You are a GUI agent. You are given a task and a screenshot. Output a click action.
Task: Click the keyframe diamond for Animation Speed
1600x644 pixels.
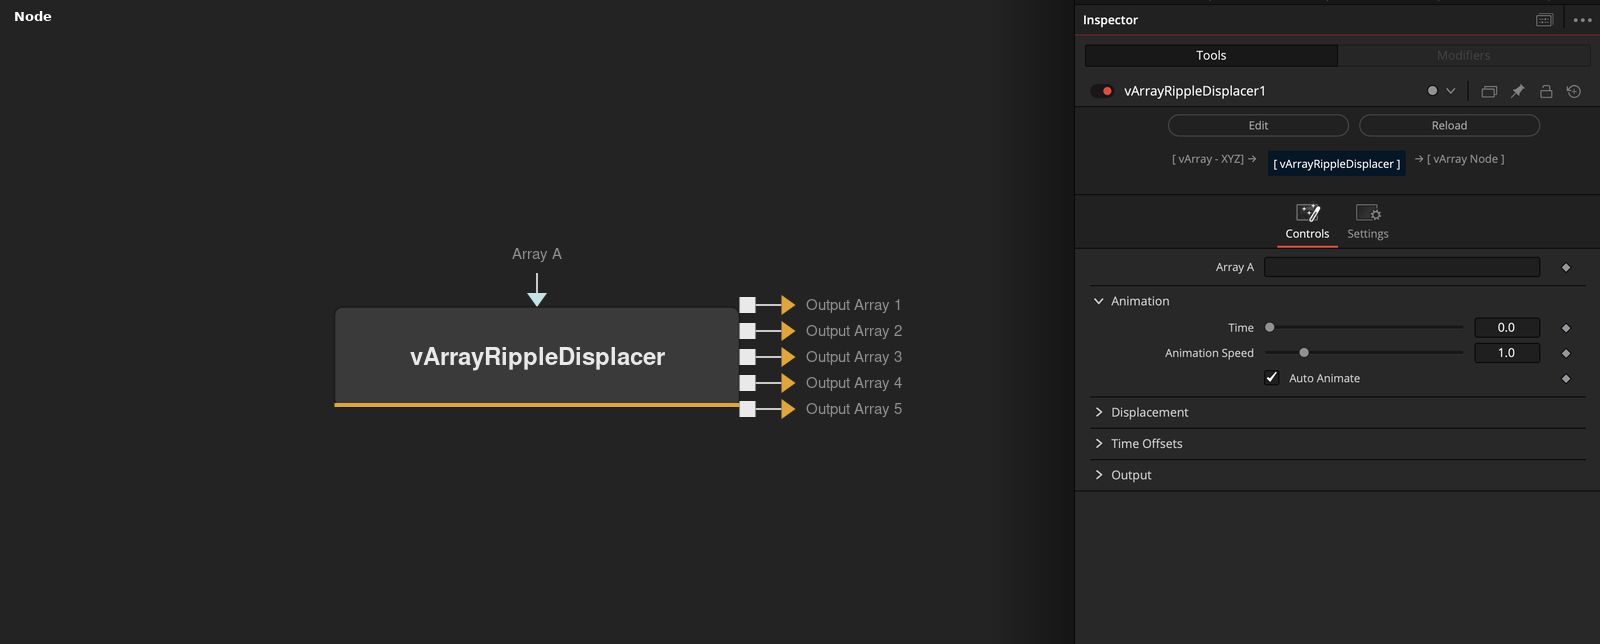click(x=1566, y=353)
